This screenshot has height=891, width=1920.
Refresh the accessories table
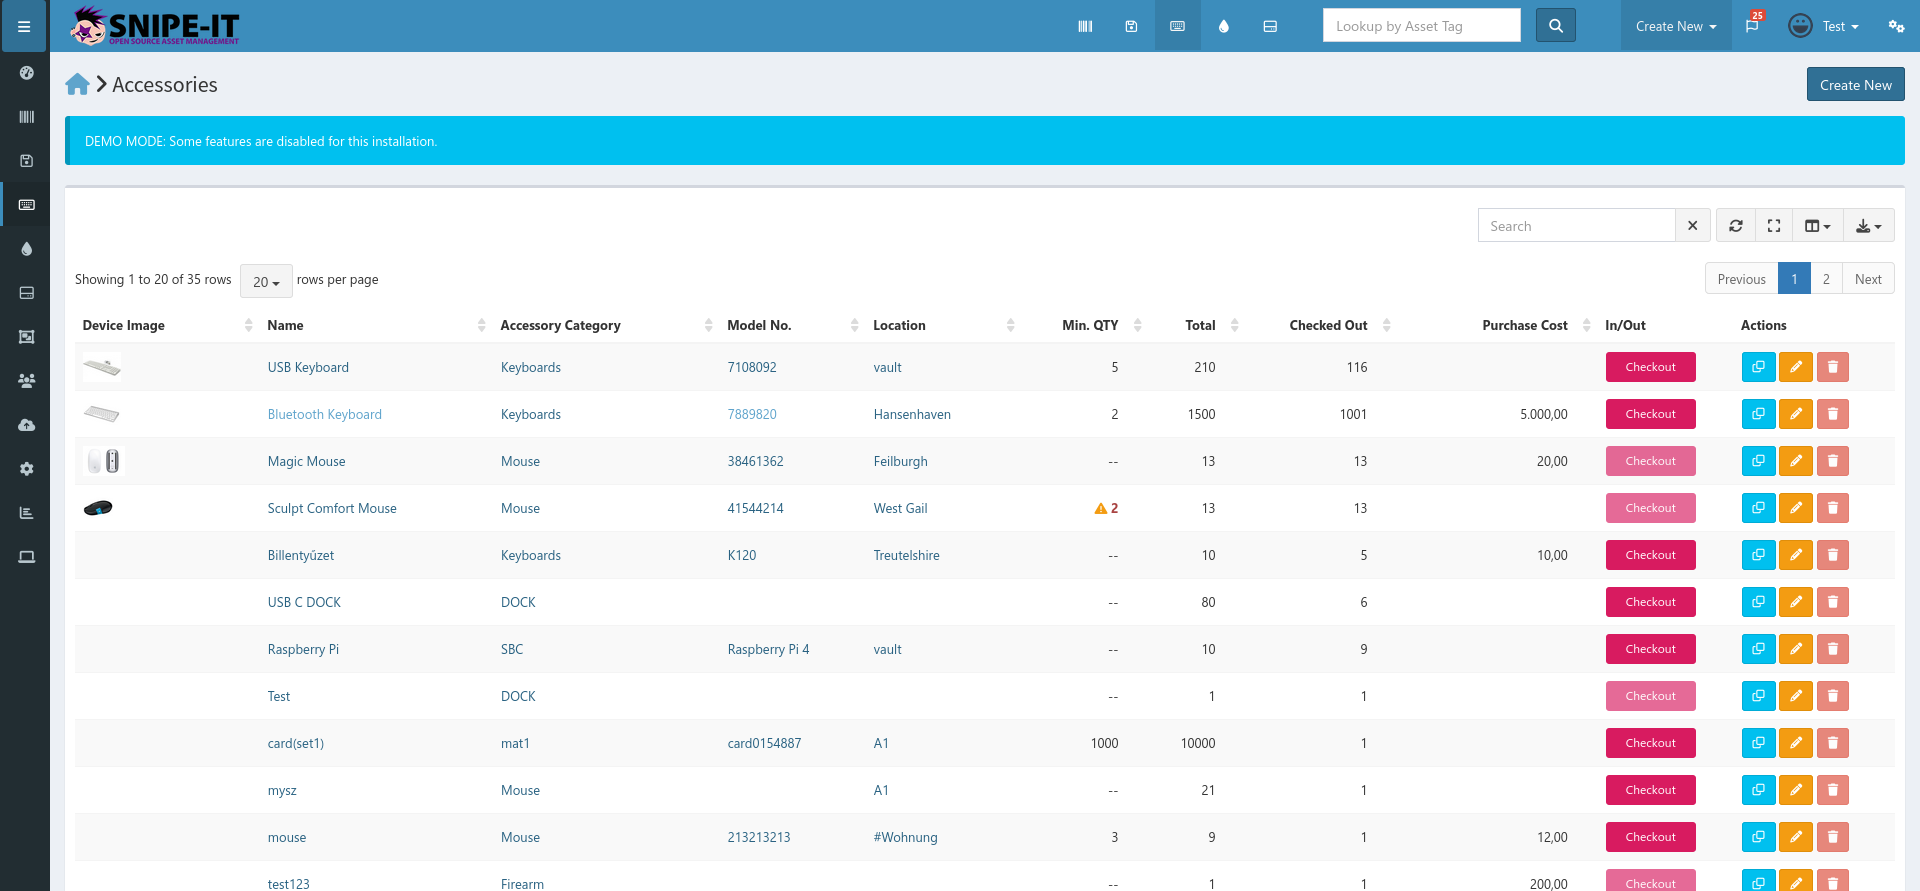point(1736,226)
